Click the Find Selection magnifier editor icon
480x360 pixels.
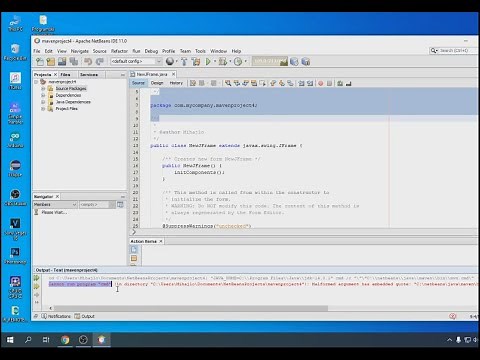[228, 83]
